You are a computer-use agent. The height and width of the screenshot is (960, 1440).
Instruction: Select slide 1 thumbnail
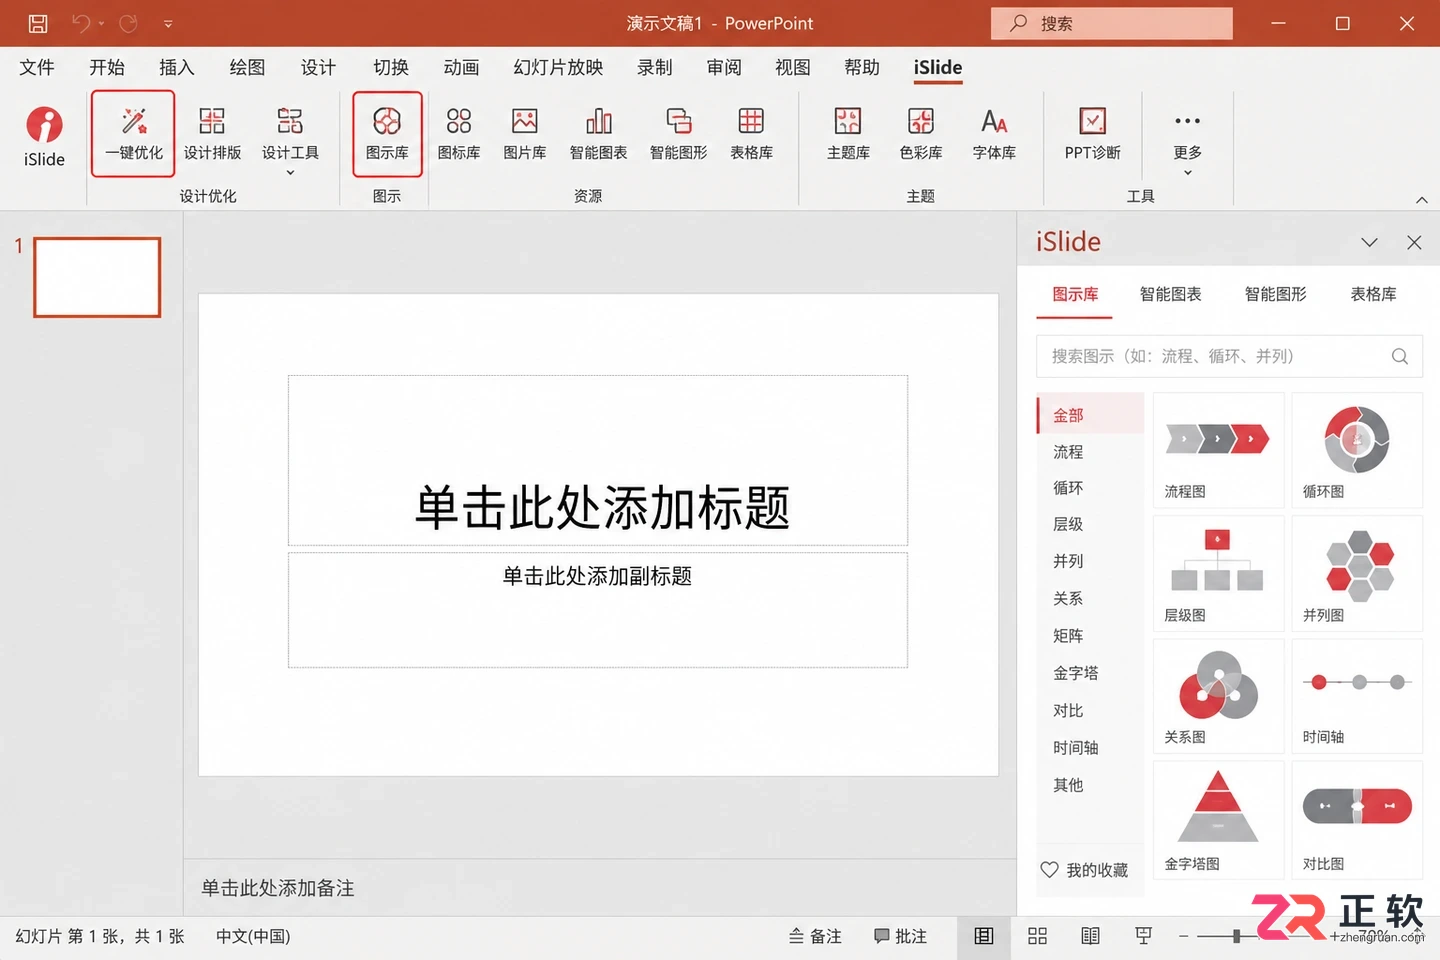pos(97,277)
